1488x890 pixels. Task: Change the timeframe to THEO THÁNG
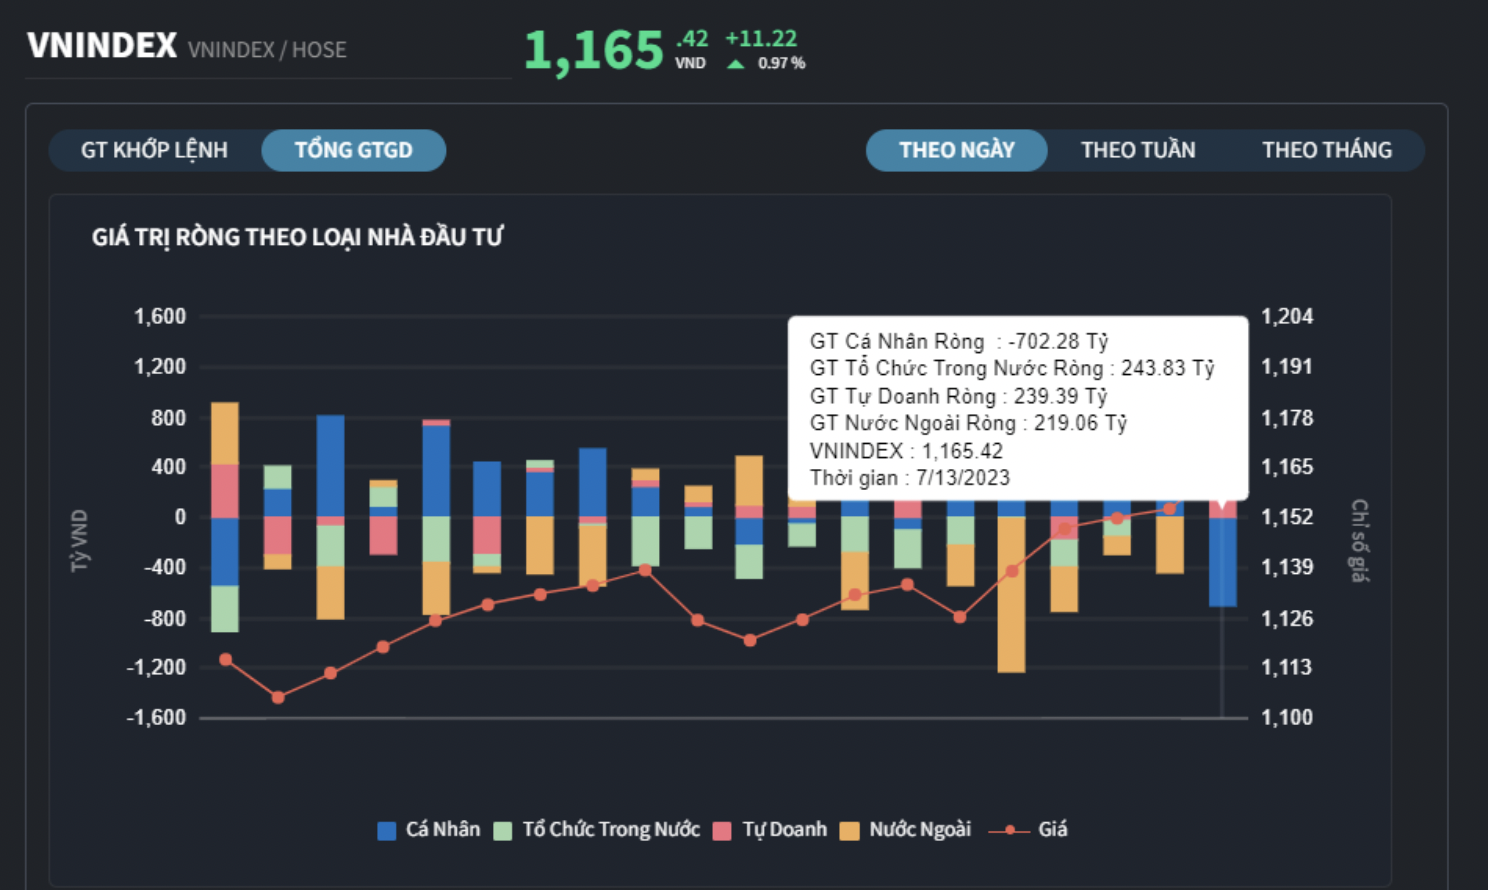click(x=1326, y=150)
